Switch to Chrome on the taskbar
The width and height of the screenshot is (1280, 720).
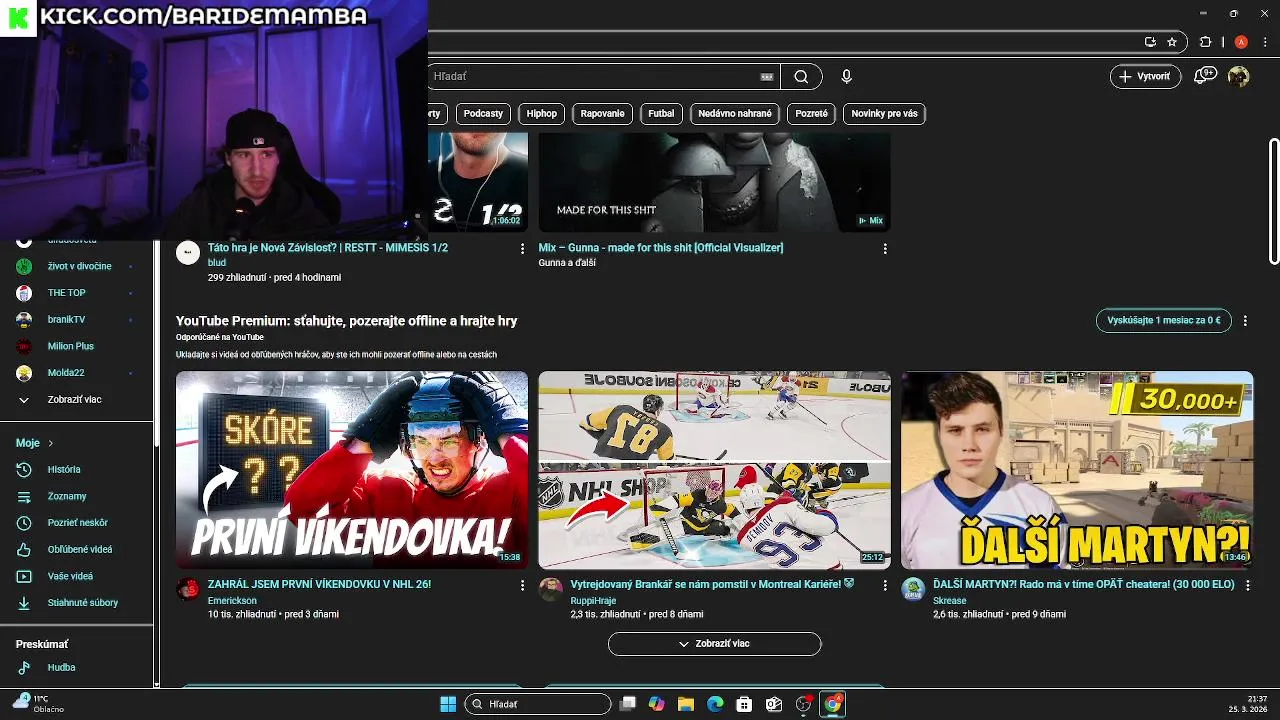pos(832,704)
